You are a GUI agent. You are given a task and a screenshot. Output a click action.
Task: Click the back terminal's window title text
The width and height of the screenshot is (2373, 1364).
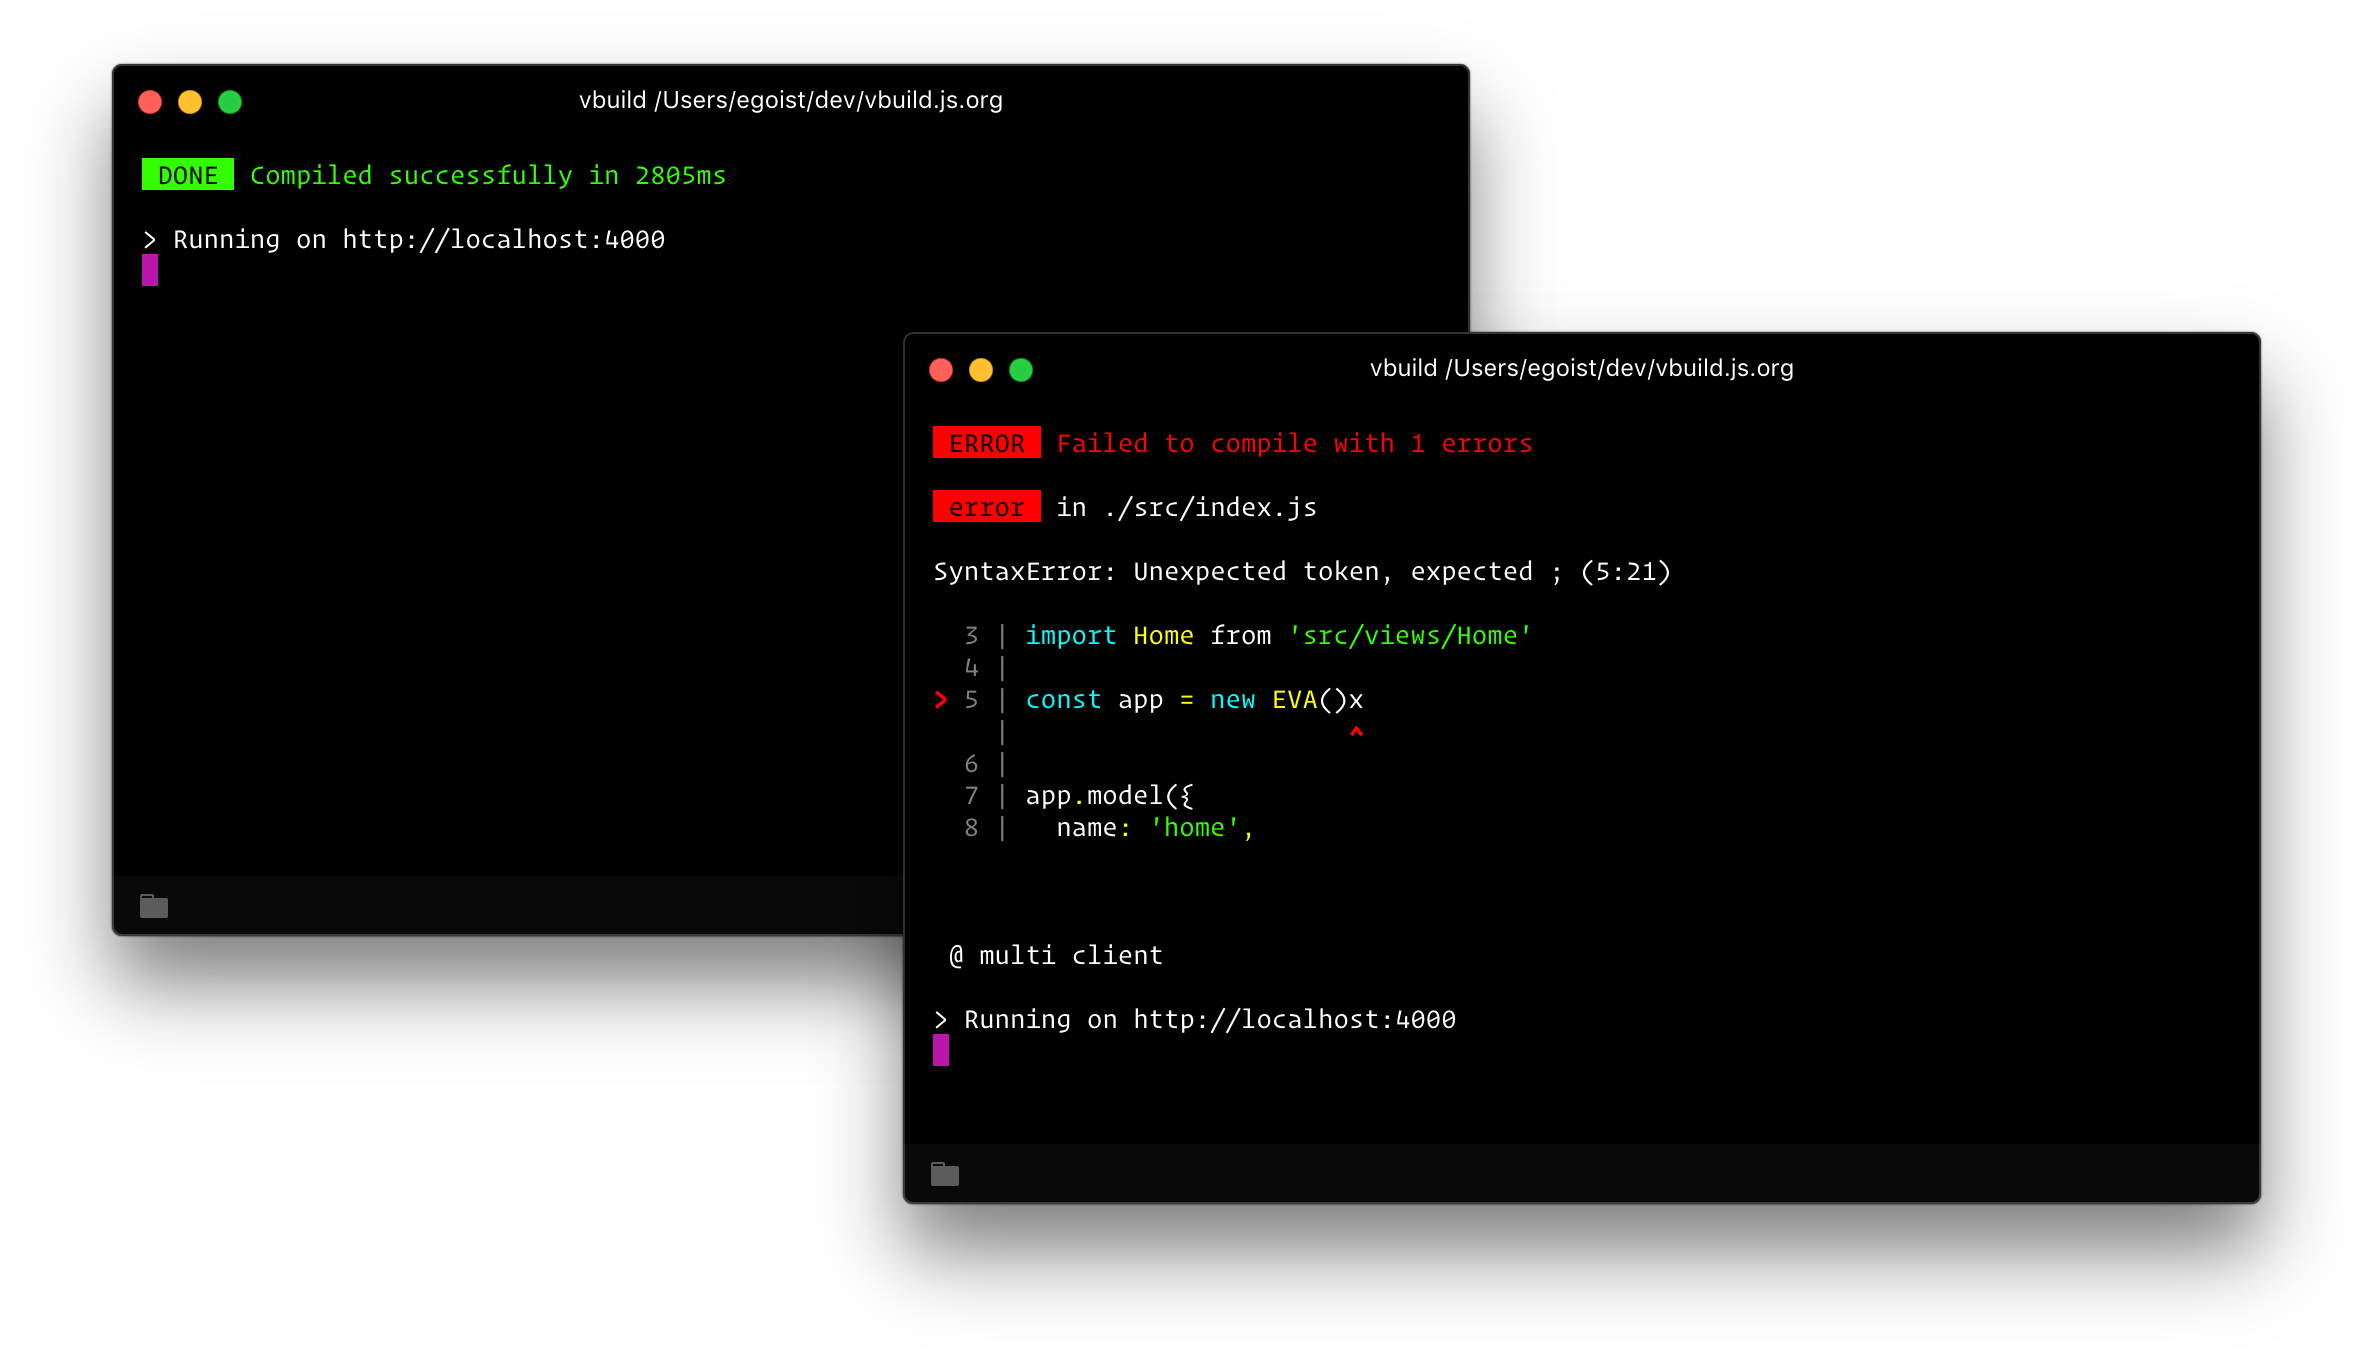[x=790, y=100]
